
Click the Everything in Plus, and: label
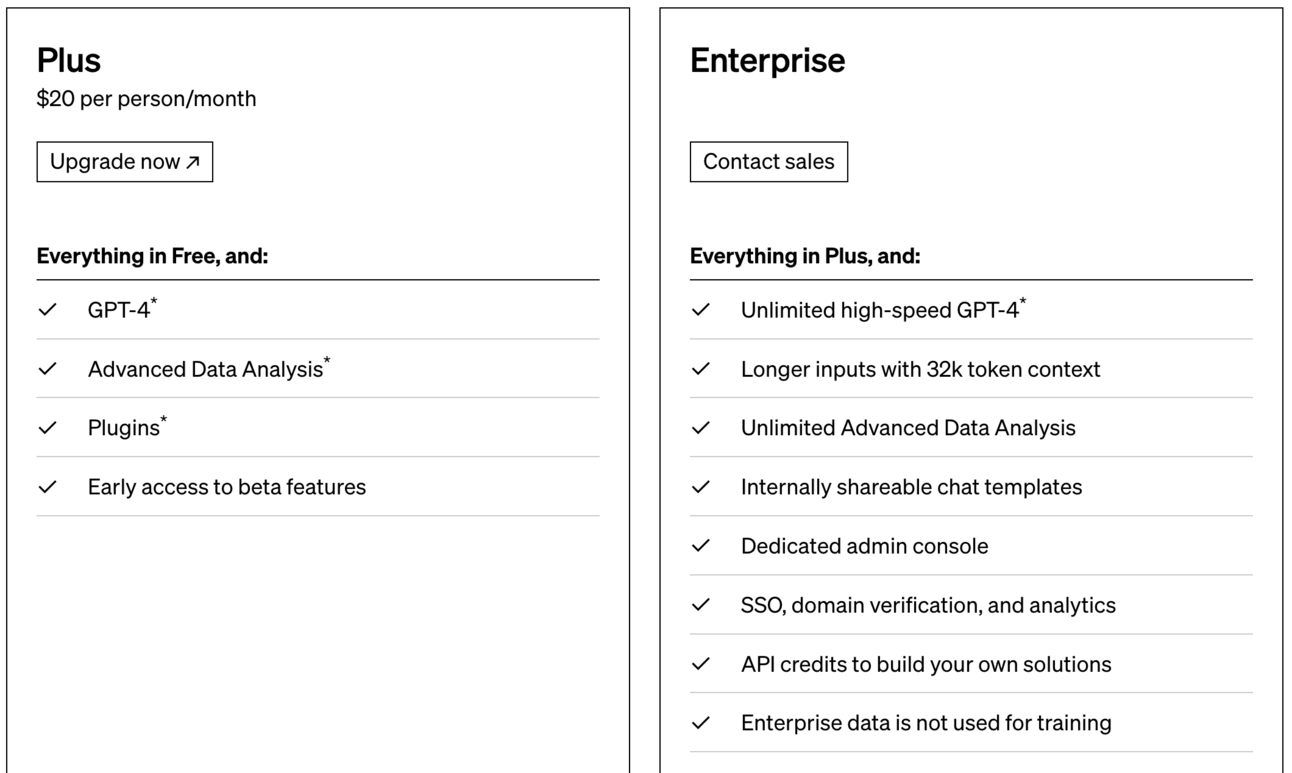[x=805, y=256]
